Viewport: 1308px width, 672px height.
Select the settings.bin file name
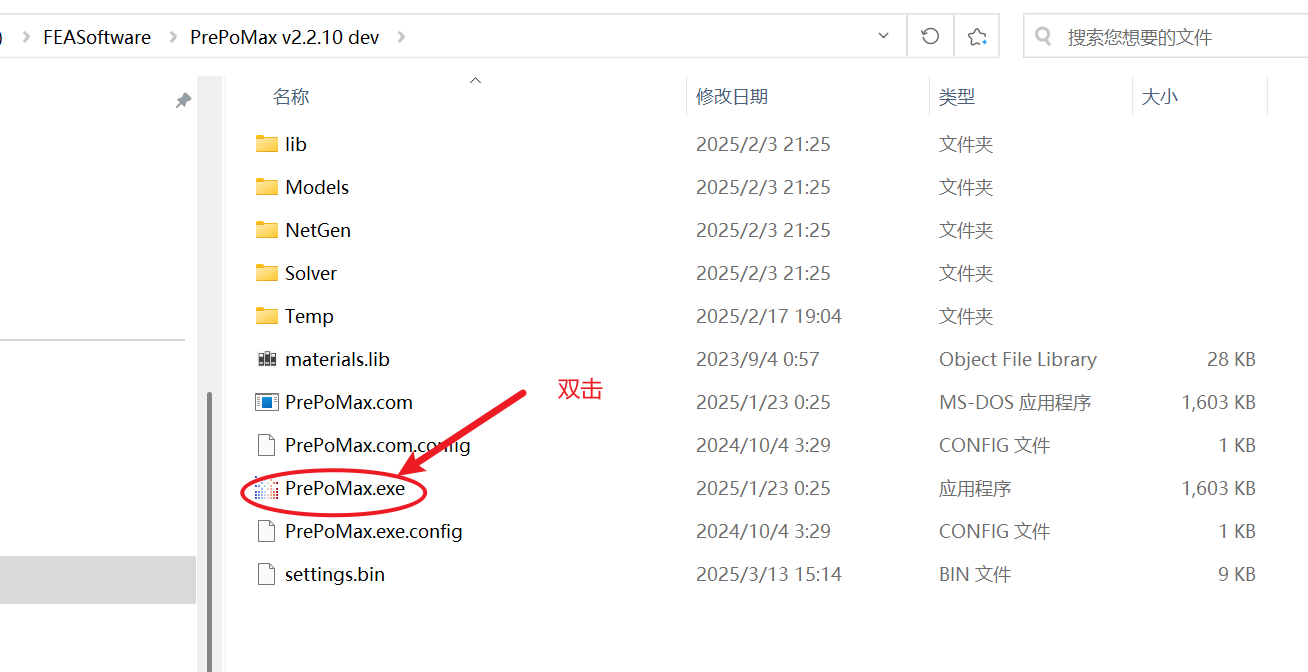(x=335, y=574)
